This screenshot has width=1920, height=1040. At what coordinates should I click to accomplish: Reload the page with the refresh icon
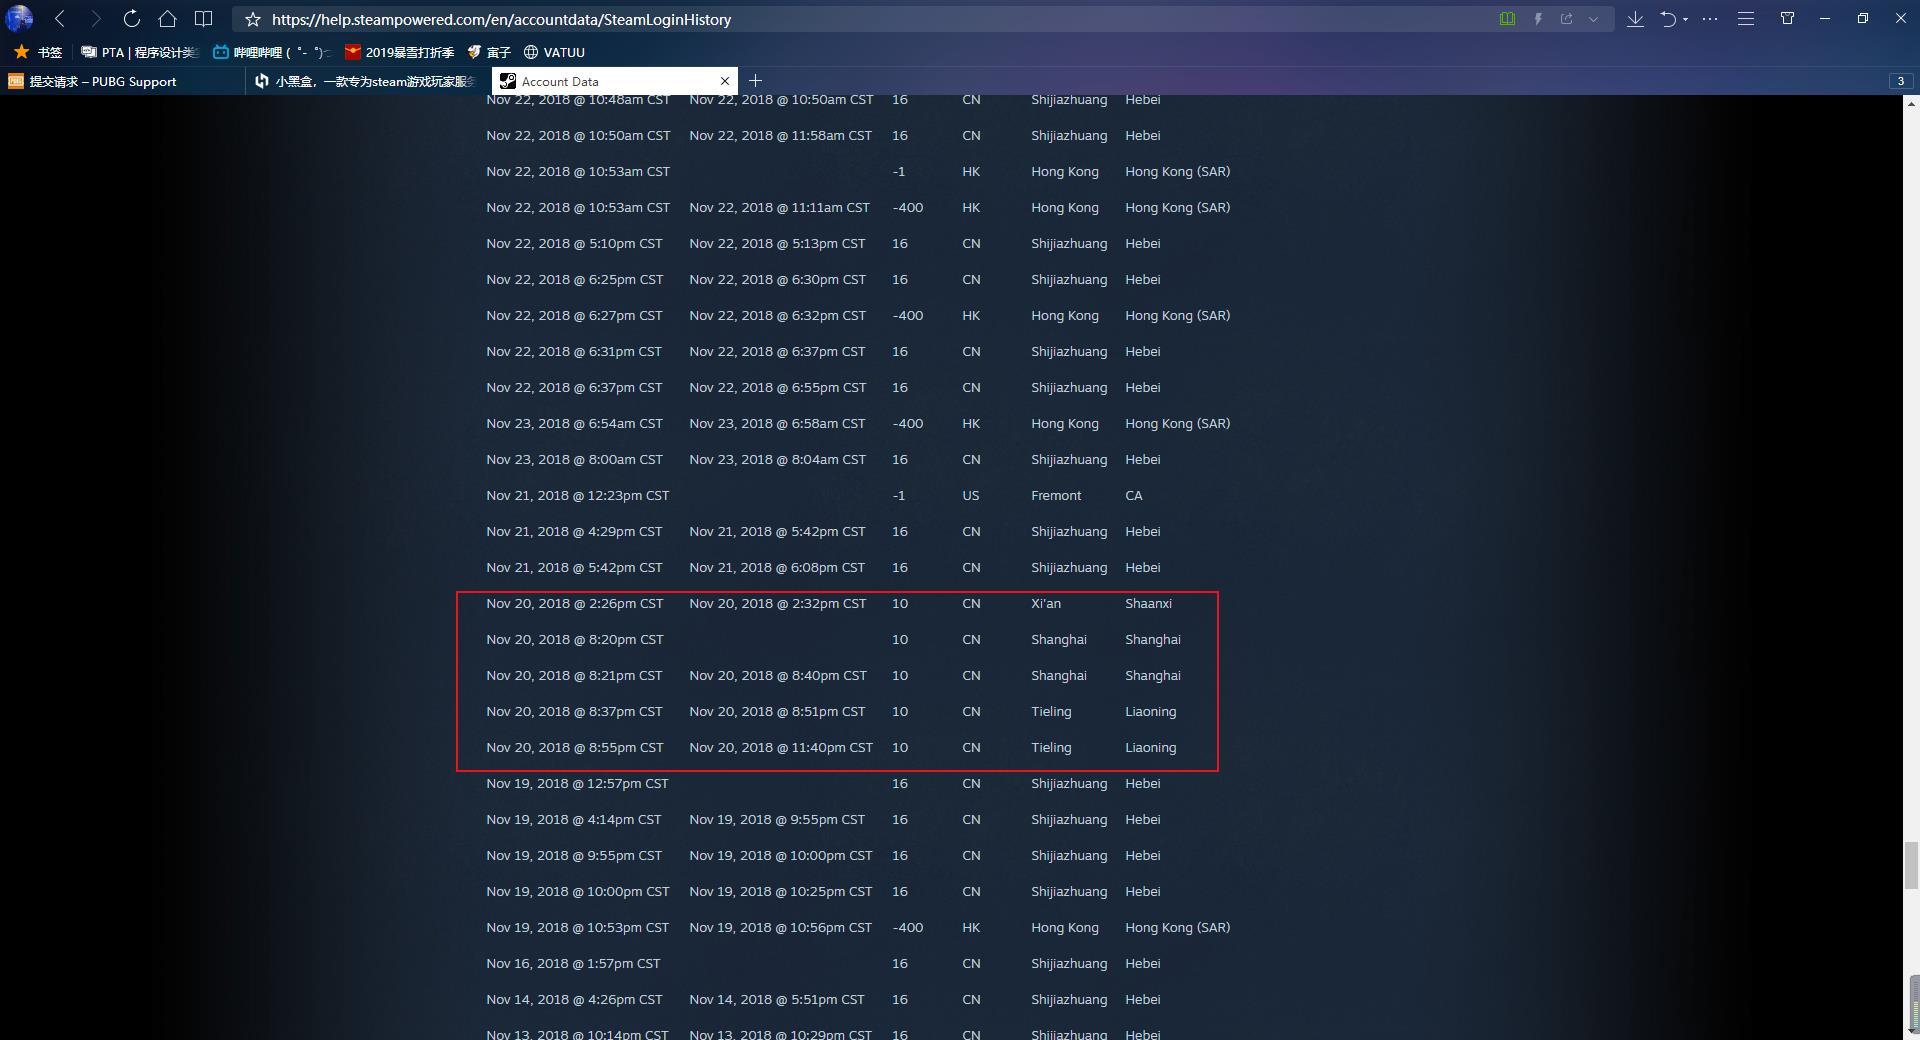tap(131, 19)
